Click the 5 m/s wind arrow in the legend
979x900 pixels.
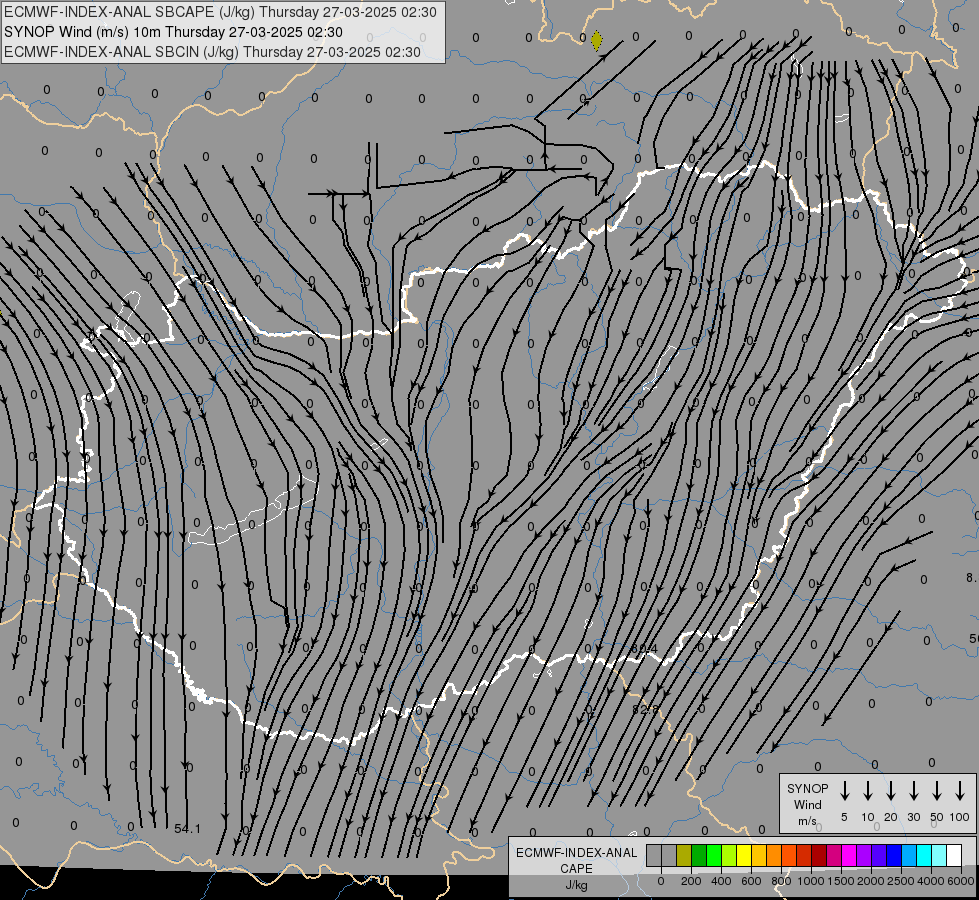pos(845,790)
